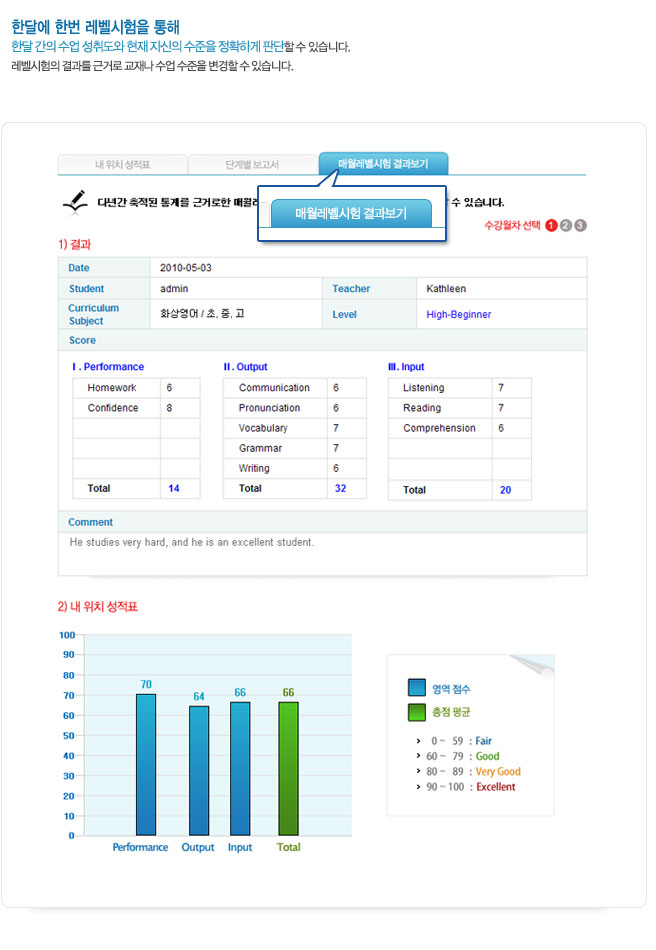Click the teacher name Kathleen

click(446, 289)
